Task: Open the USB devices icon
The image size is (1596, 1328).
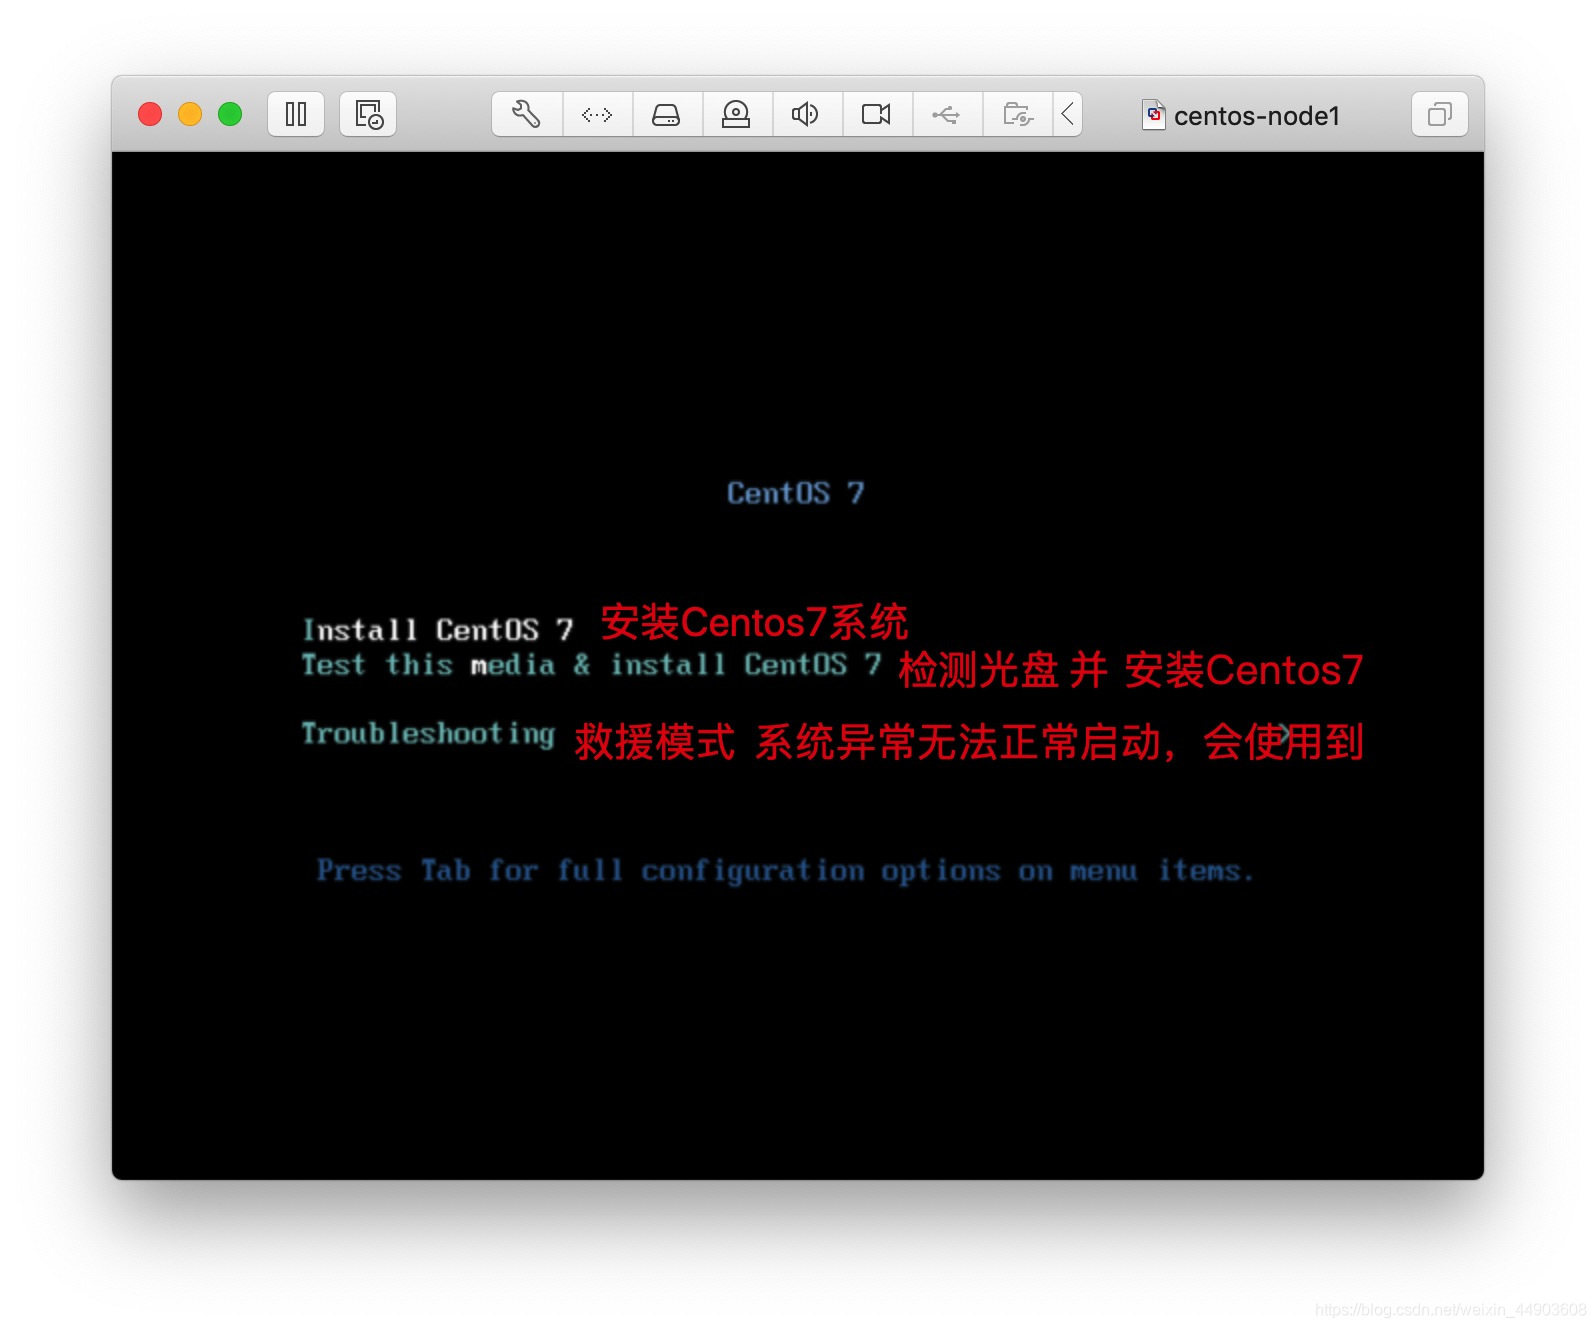Action: tap(947, 114)
